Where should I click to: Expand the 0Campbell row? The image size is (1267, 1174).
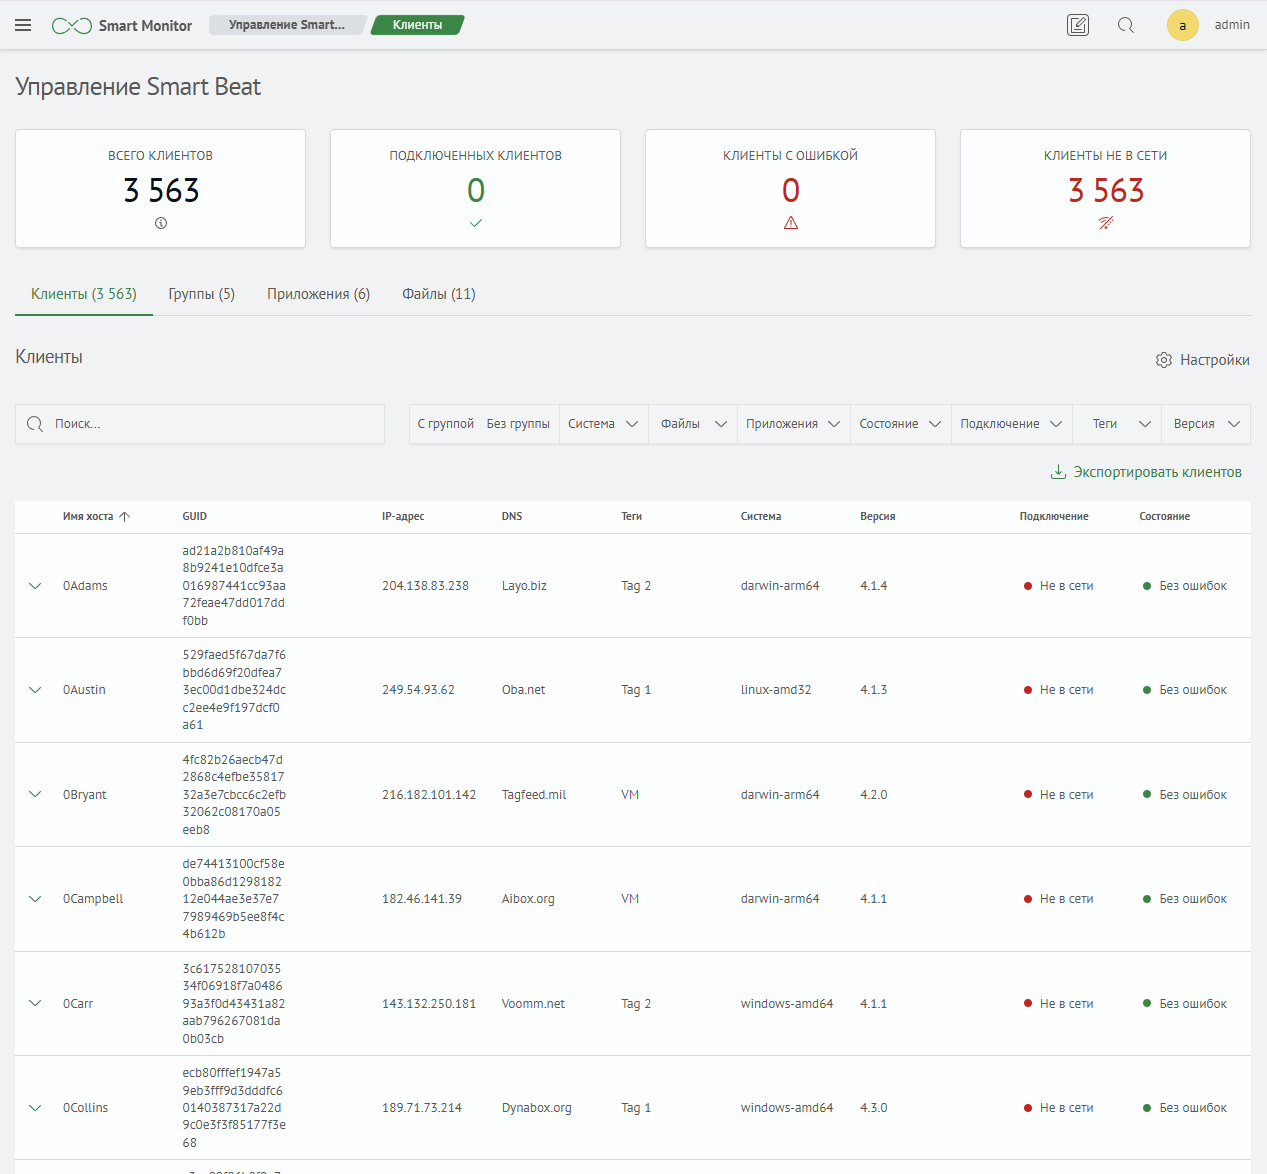(x=35, y=899)
